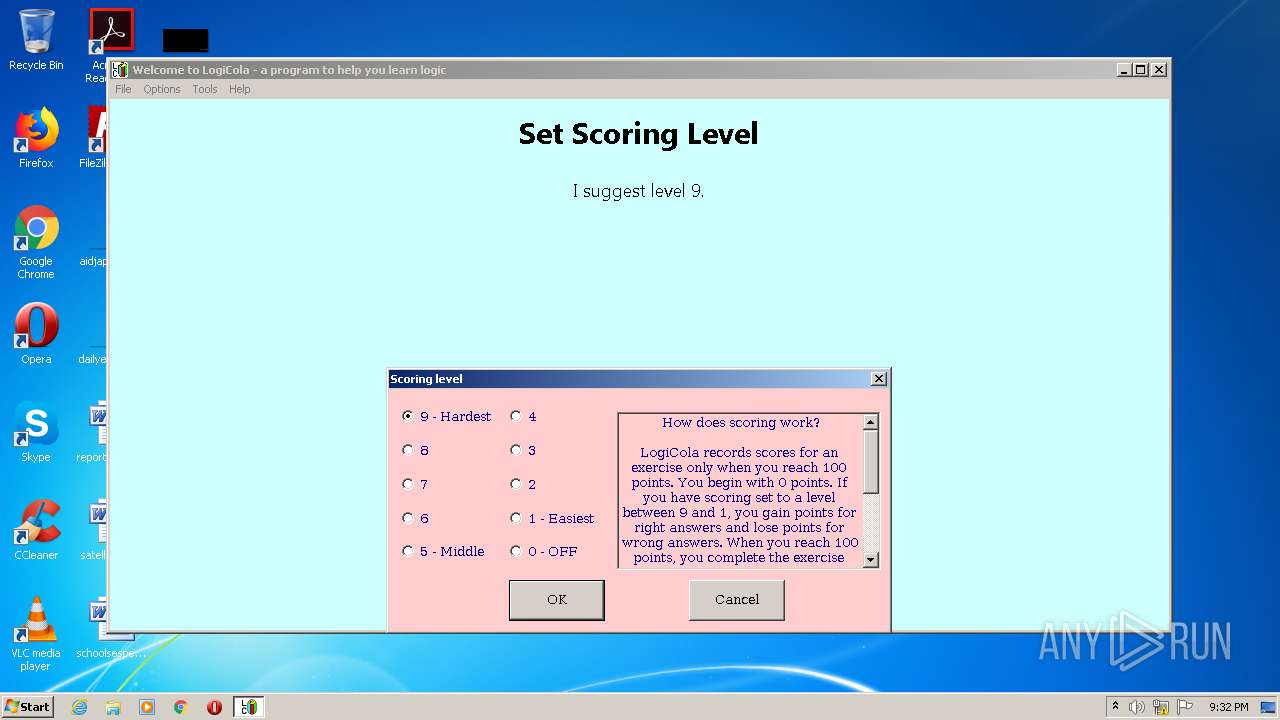1280x720 pixels.
Task: Click the "Set Scoring Level" heading
Action: 638,134
